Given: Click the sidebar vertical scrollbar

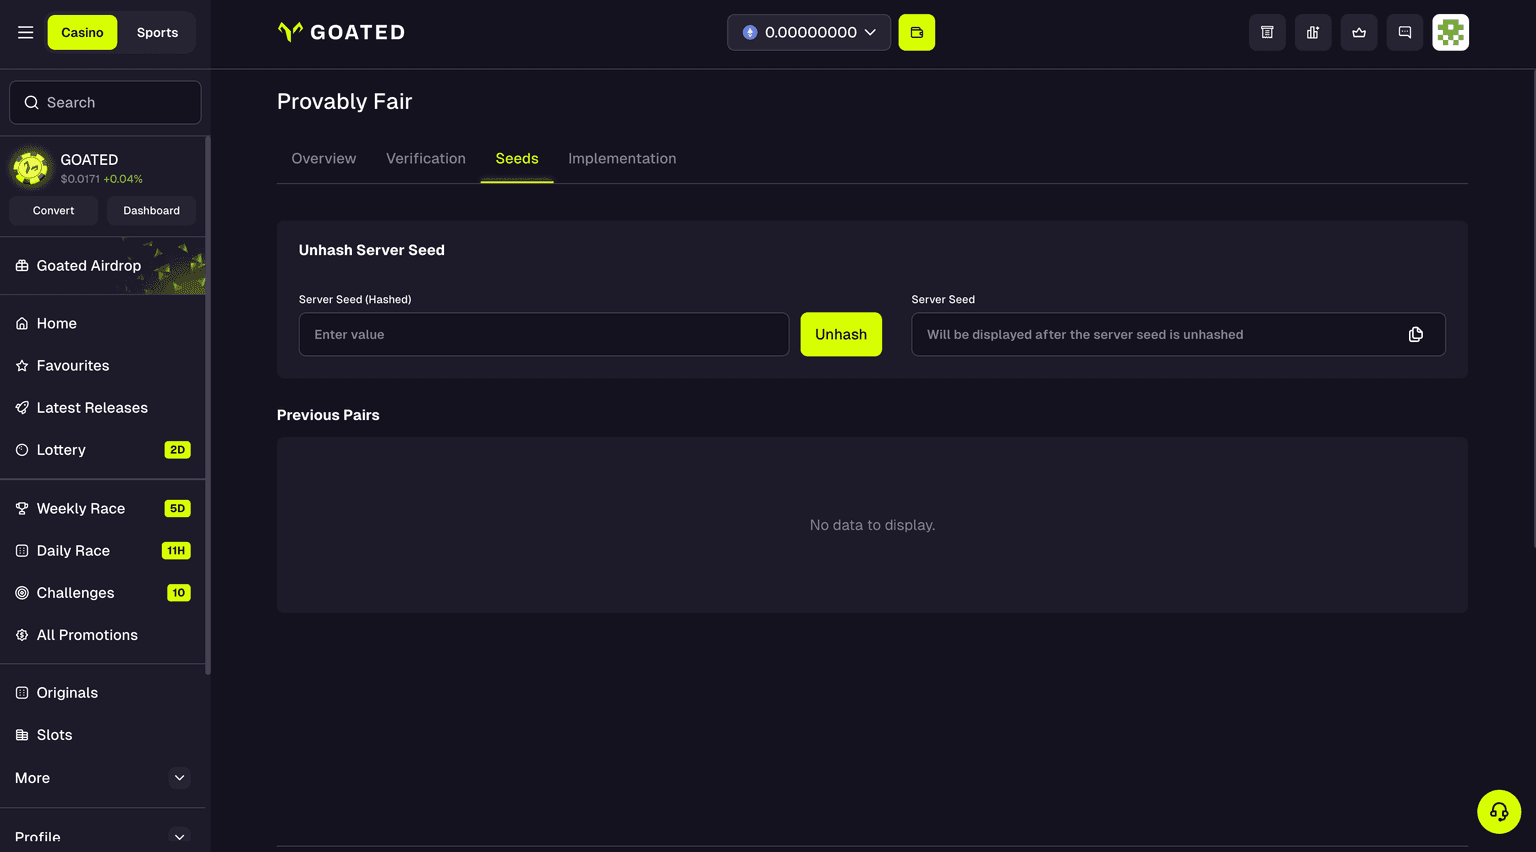Looking at the screenshot, I should [x=208, y=405].
